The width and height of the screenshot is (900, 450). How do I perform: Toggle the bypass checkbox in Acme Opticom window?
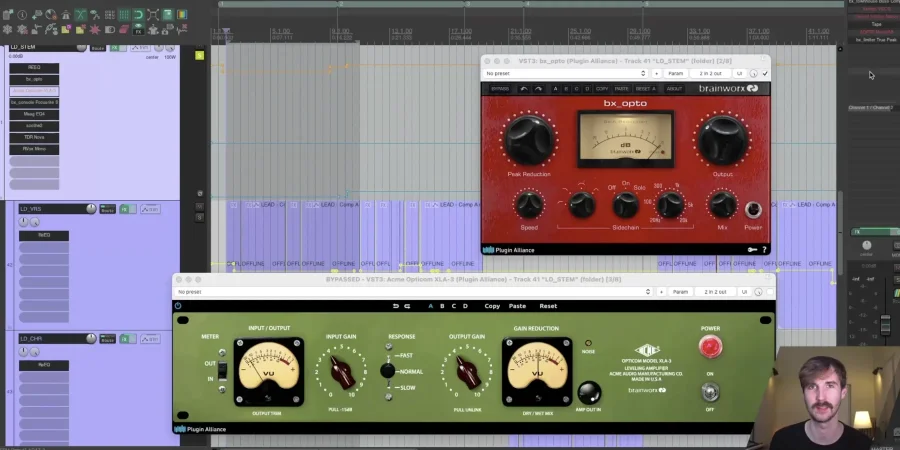coord(770,292)
